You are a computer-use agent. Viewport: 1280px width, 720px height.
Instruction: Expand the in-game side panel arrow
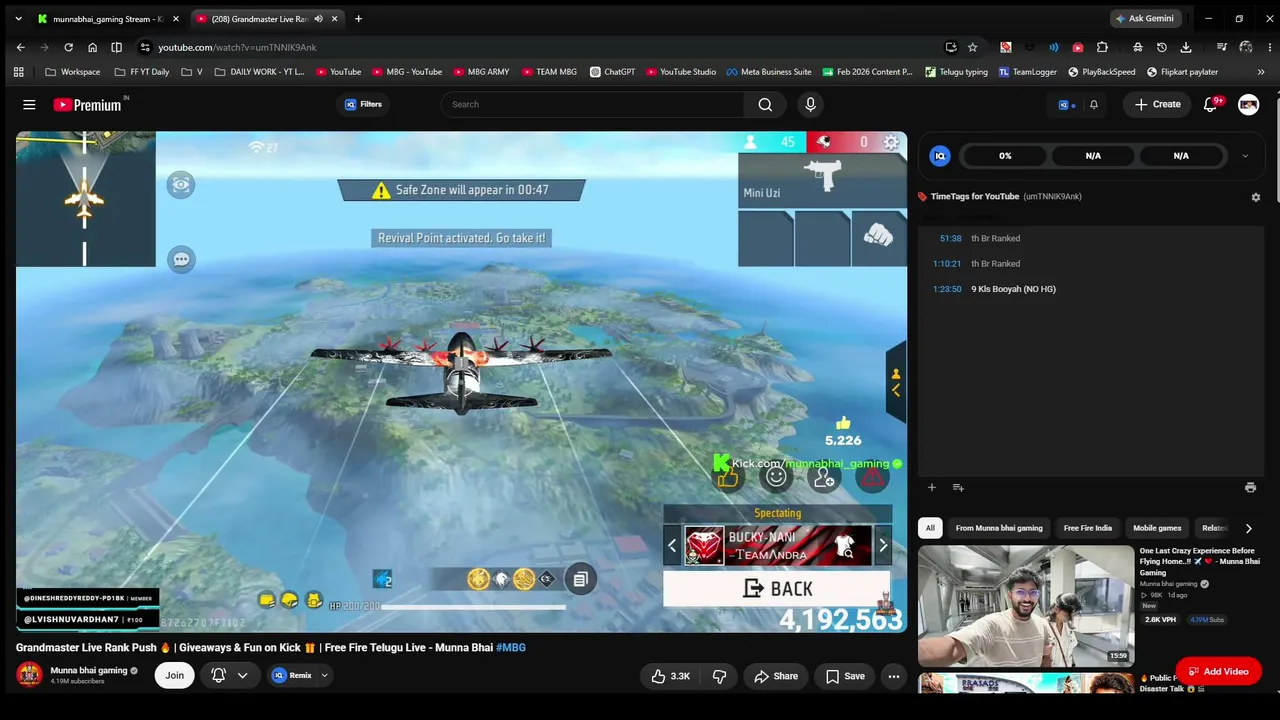(x=896, y=382)
